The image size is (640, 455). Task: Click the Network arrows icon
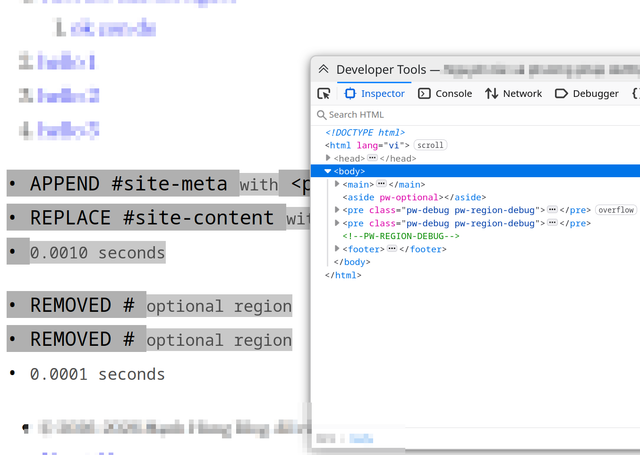491,94
